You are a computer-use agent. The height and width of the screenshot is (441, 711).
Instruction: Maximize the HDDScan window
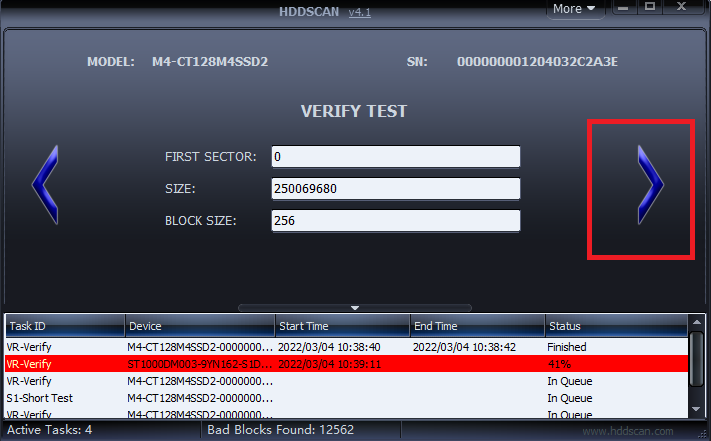[650, 7]
